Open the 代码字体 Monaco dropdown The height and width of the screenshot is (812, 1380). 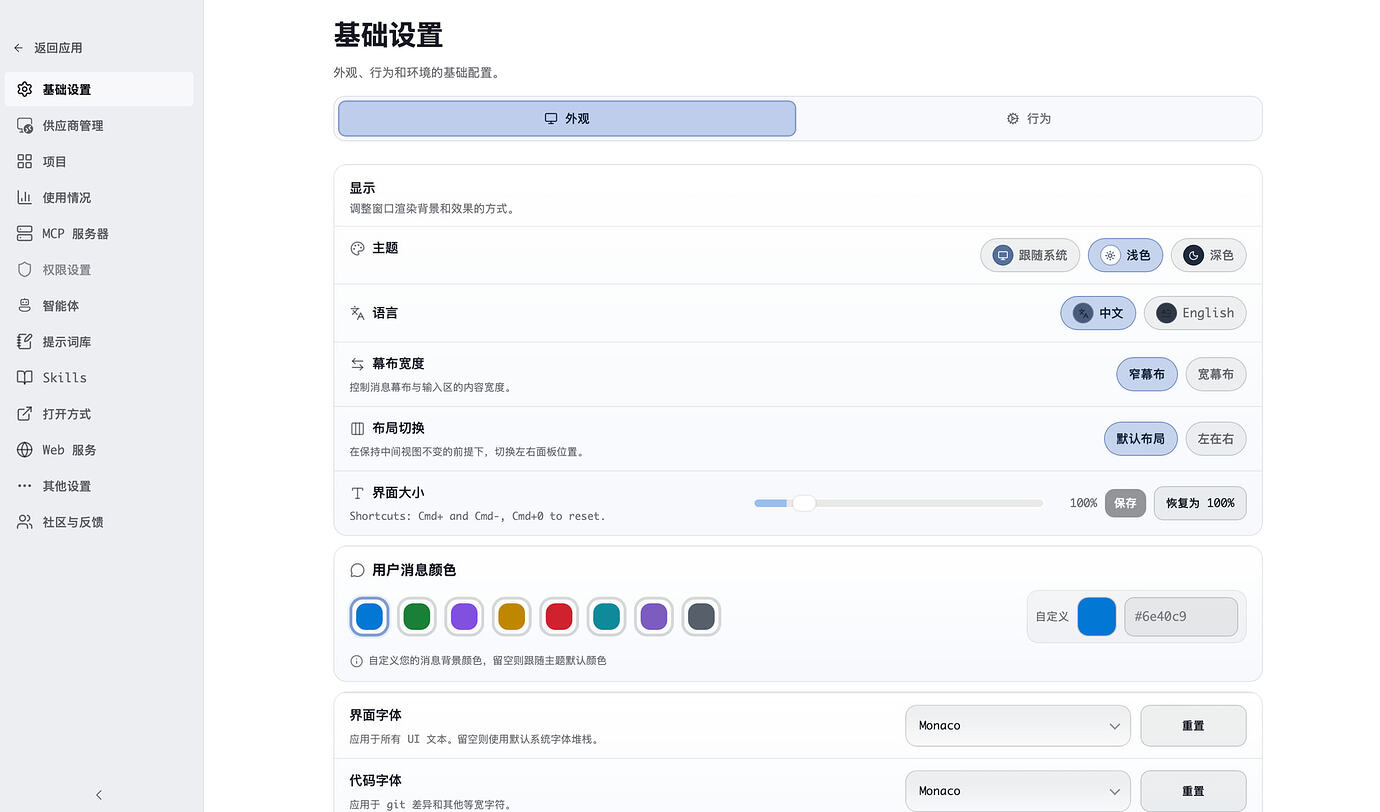(1018, 791)
